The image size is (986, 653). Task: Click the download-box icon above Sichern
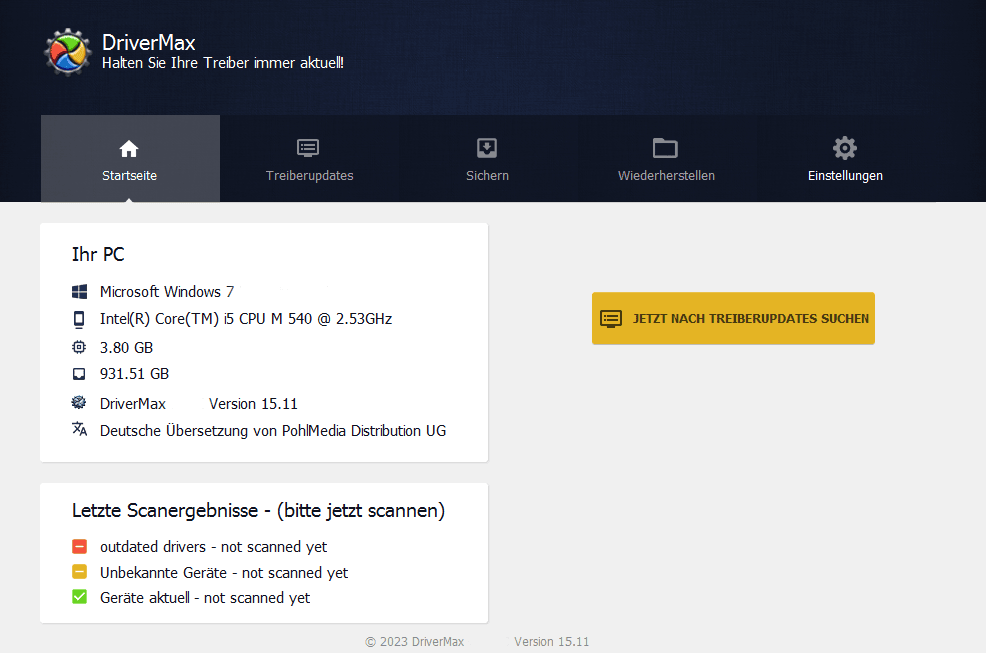[487, 148]
